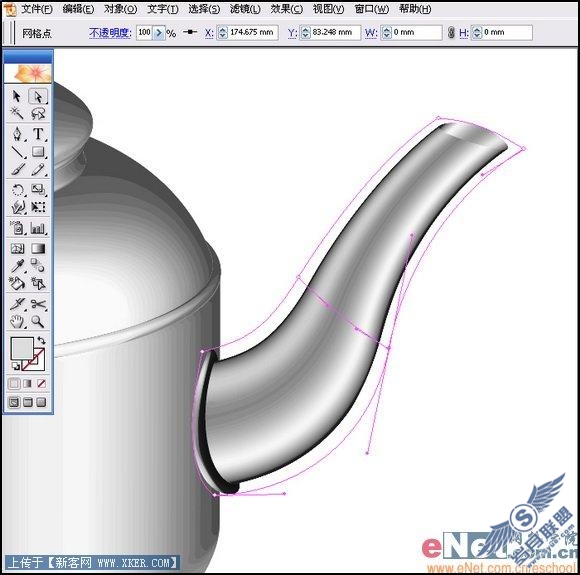Open the 窗口(W) menu
This screenshot has height=575, width=580.
tap(371, 9)
